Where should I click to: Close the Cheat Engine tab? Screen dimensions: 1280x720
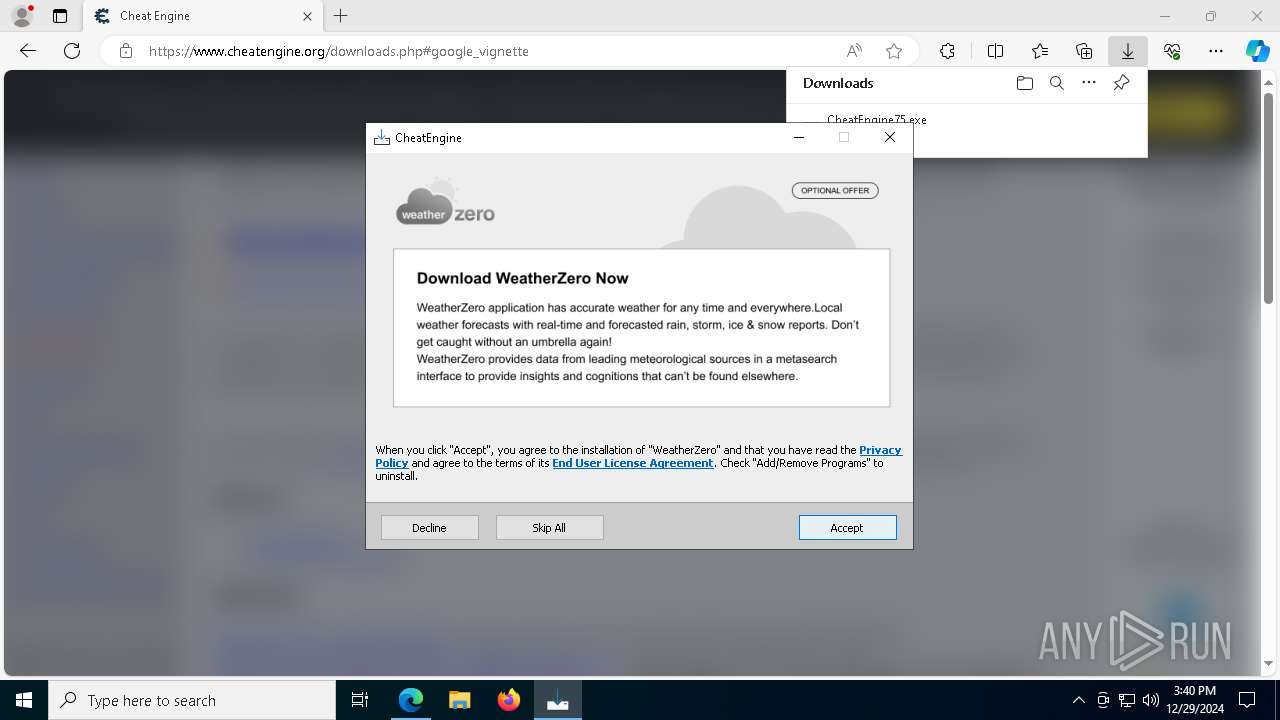pyautogui.click(x=307, y=16)
